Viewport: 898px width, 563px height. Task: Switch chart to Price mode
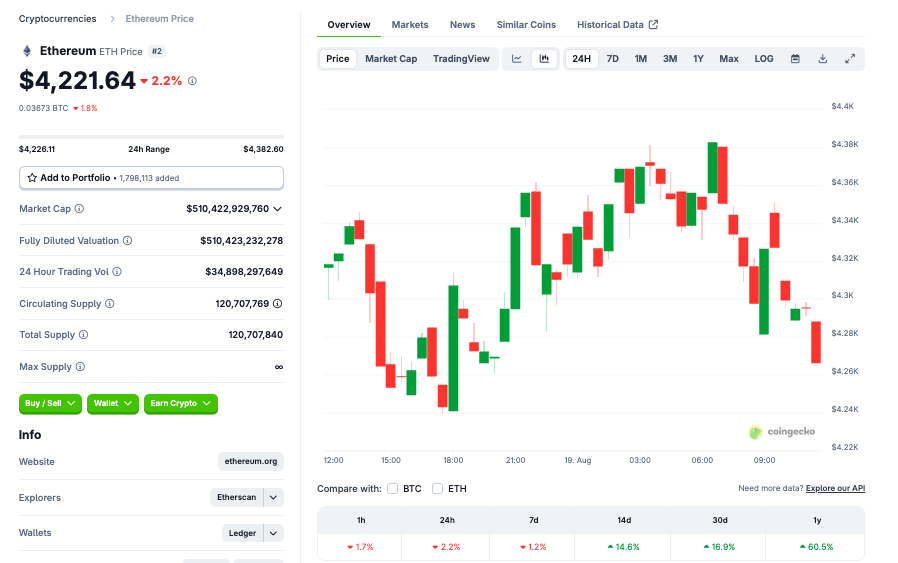click(338, 58)
